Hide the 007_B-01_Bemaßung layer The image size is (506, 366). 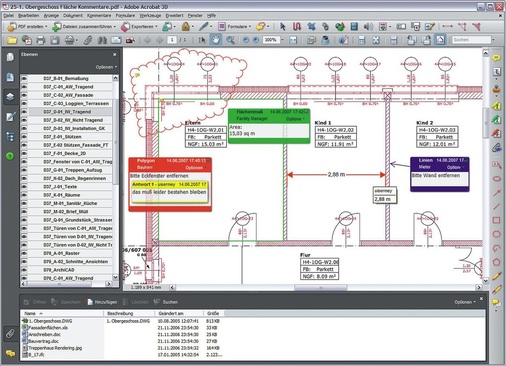24,78
